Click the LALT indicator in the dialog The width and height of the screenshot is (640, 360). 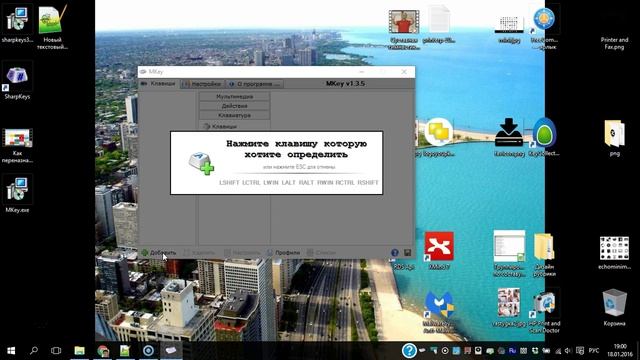pyautogui.click(x=288, y=182)
